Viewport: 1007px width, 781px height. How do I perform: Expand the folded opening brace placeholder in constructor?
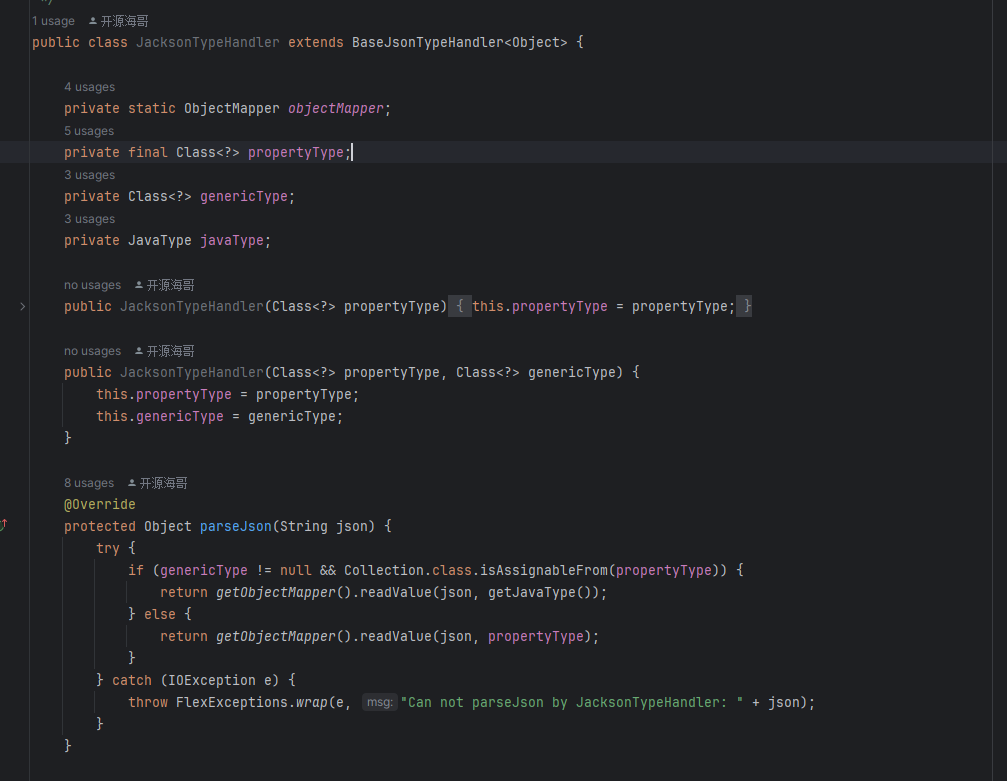459,307
